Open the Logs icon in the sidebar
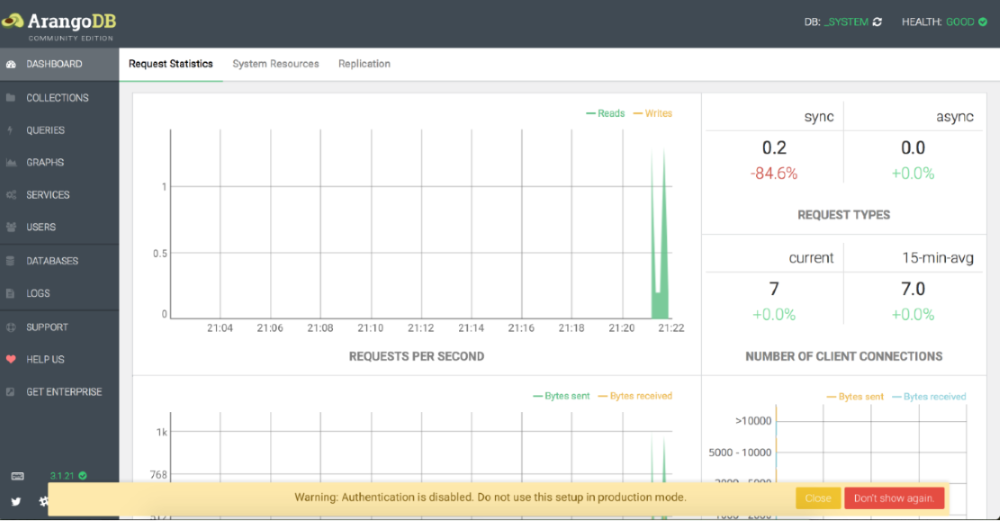The width and height of the screenshot is (1000, 521). click(10, 294)
